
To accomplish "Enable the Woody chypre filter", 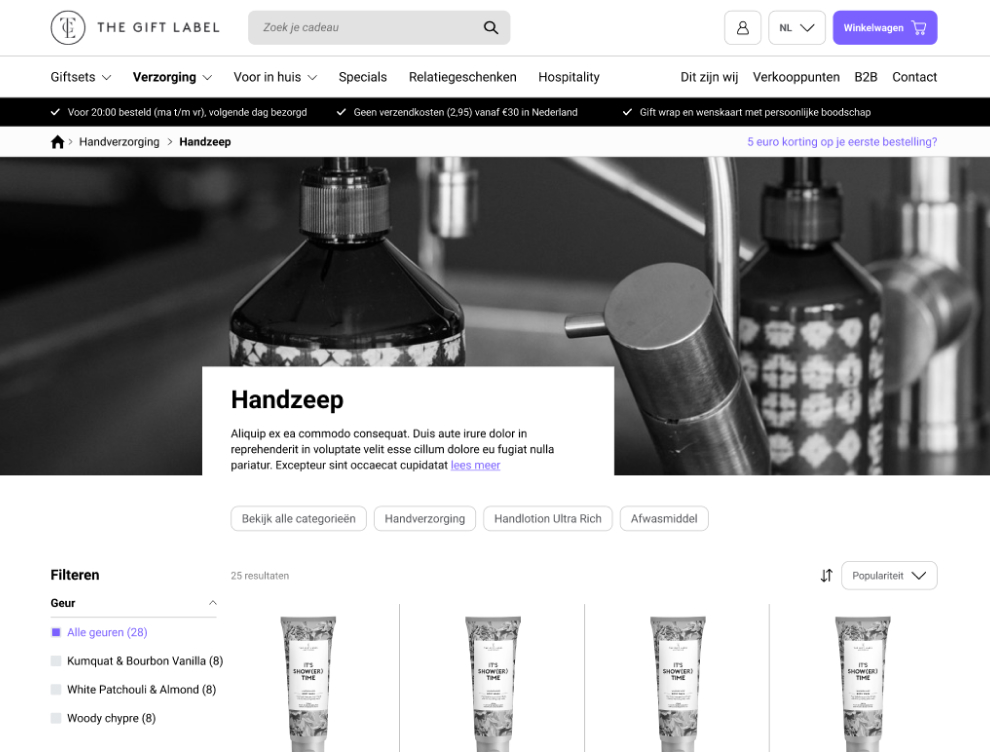I will coord(56,718).
